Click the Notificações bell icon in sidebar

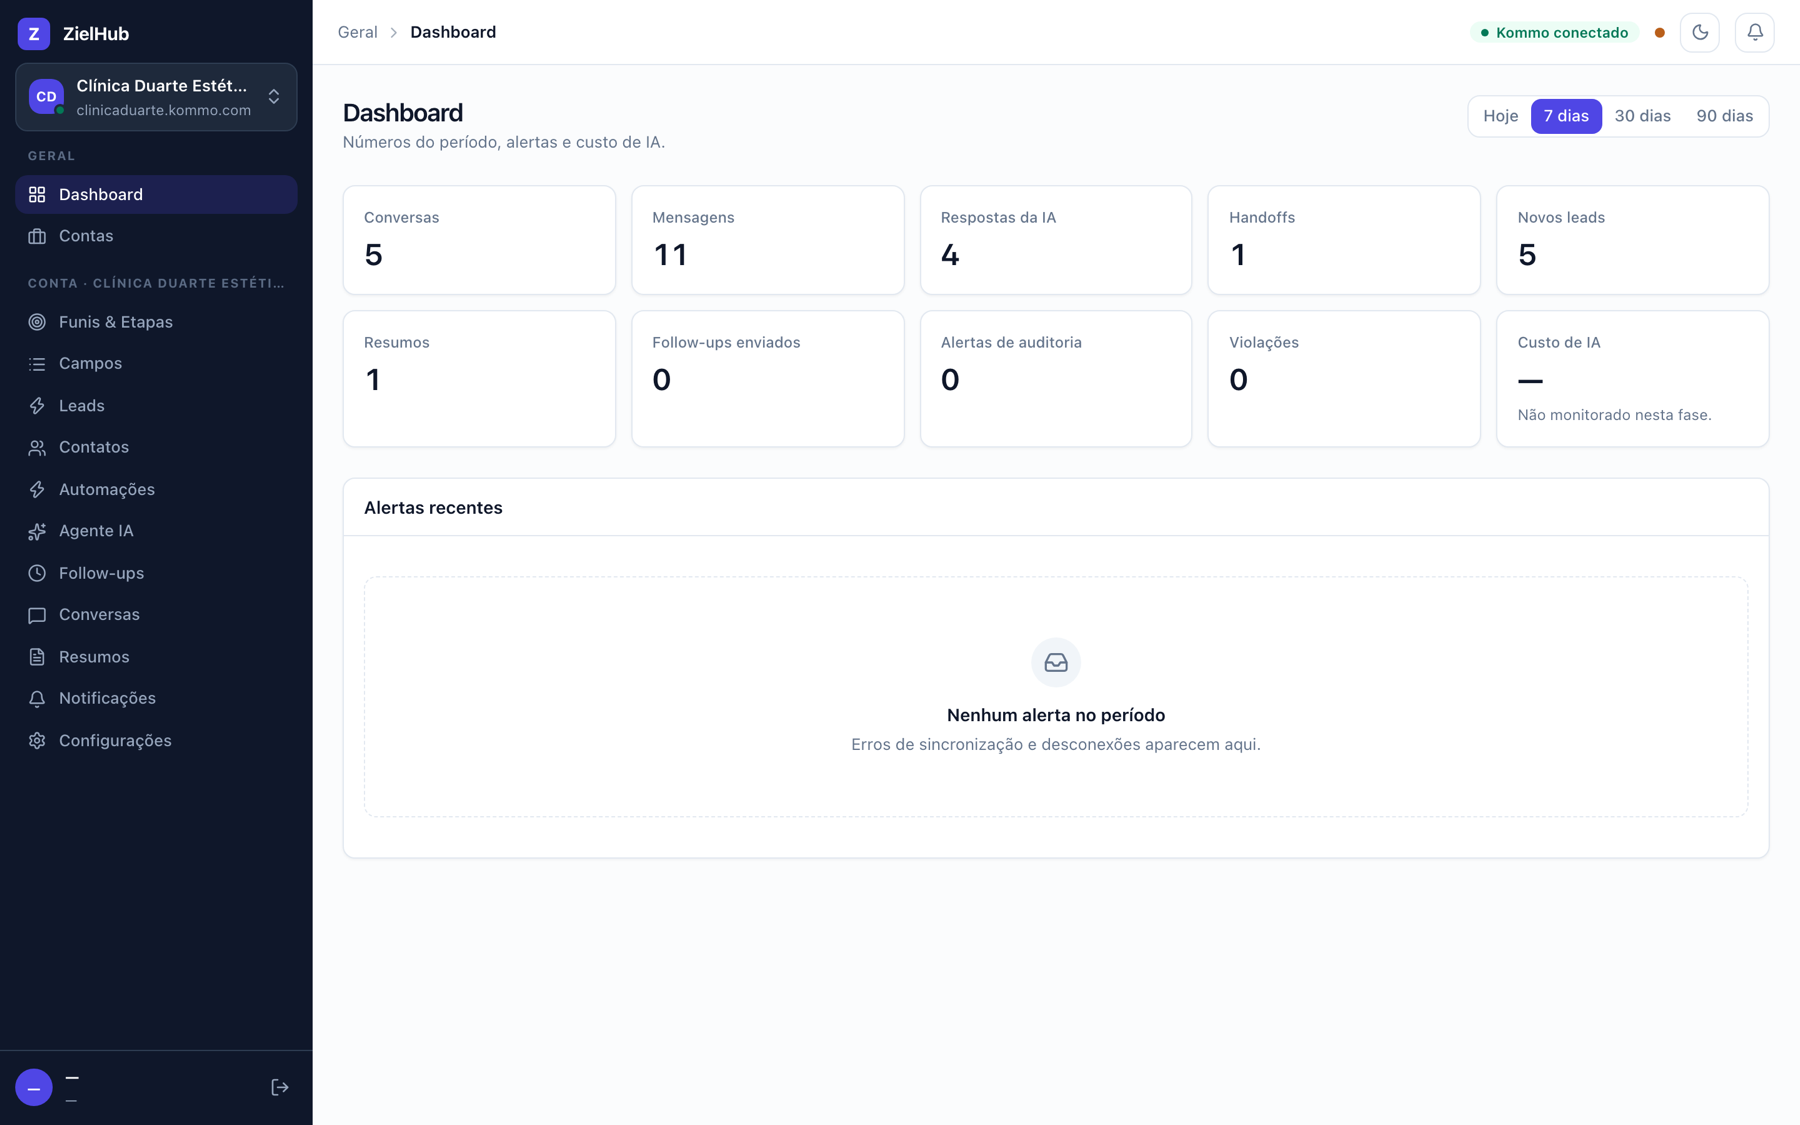coord(37,699)
